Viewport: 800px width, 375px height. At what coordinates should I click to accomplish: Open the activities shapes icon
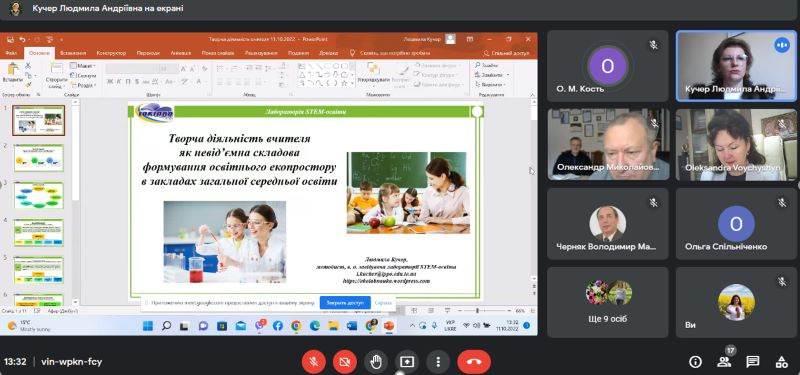pyautogui.click(x=781, y=362)
